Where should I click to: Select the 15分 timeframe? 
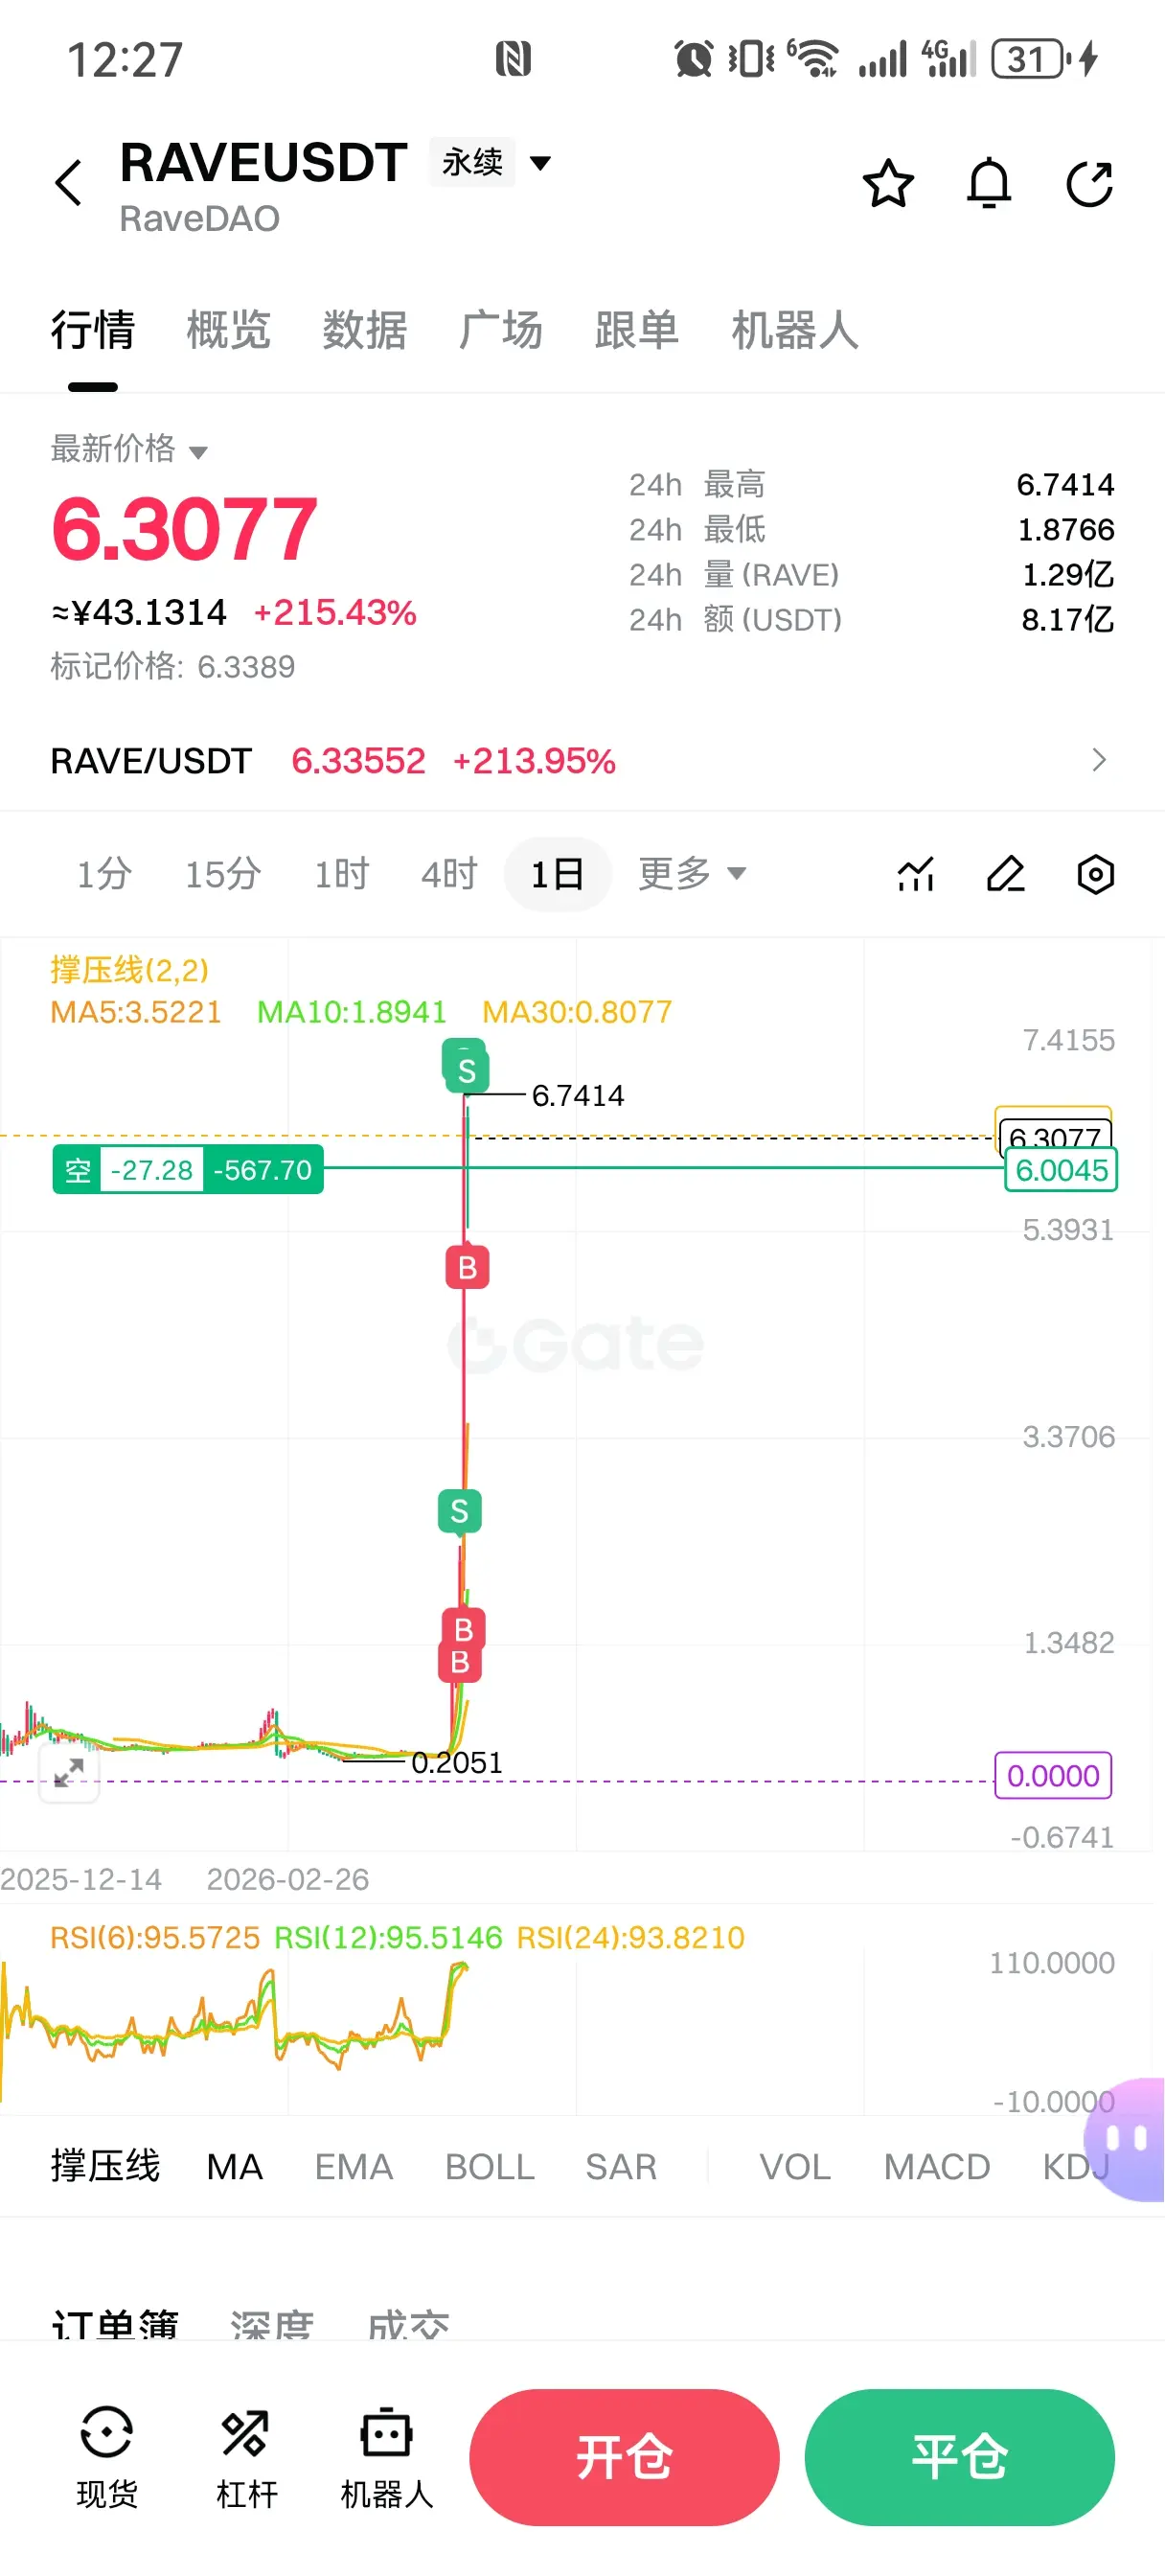point(223,874)
